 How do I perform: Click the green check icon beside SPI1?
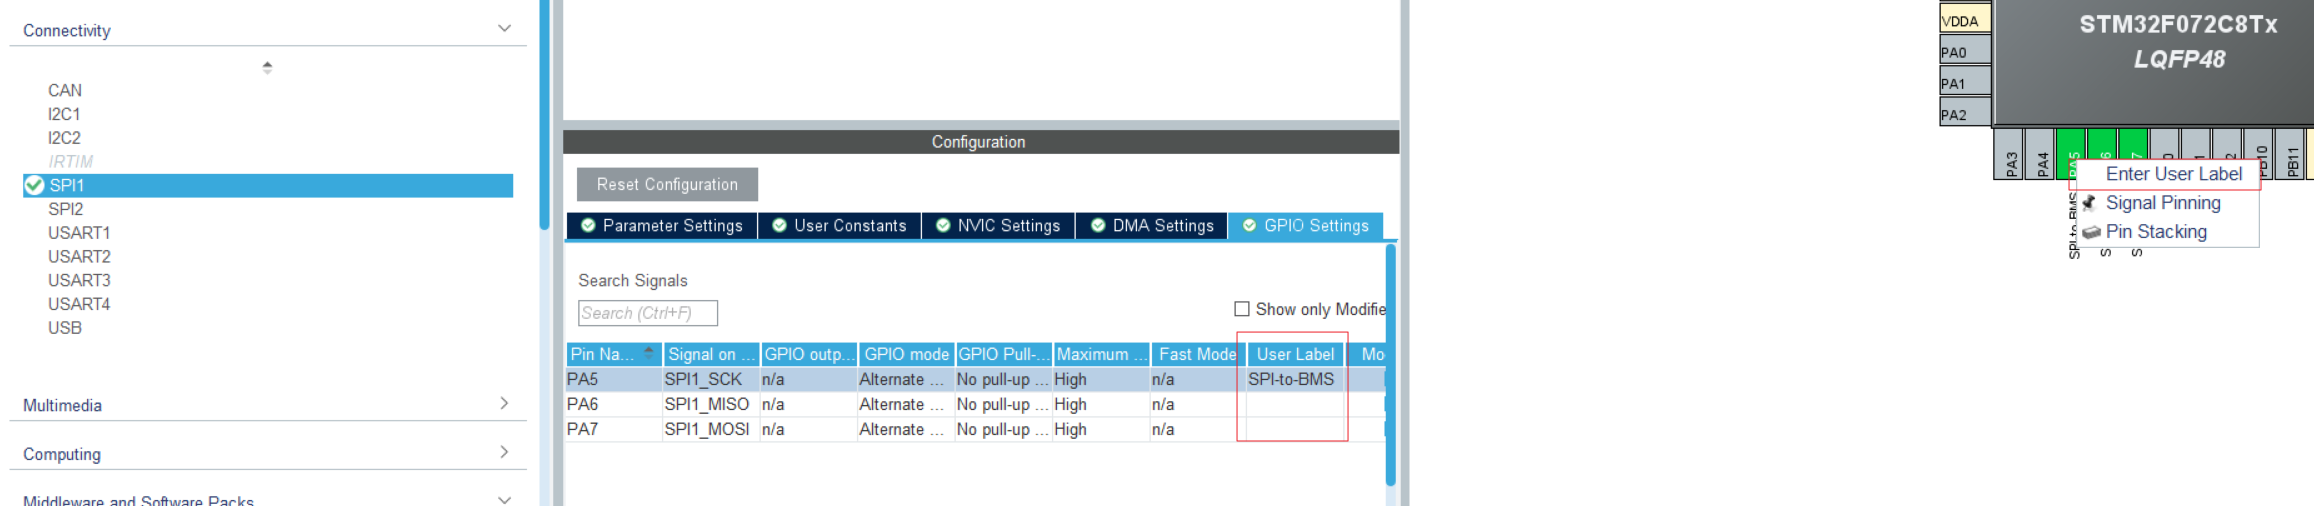coord(34,185)
